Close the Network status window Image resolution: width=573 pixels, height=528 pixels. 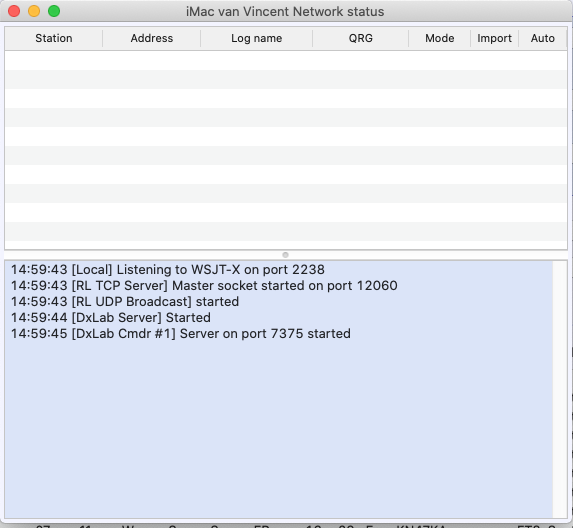14,11
